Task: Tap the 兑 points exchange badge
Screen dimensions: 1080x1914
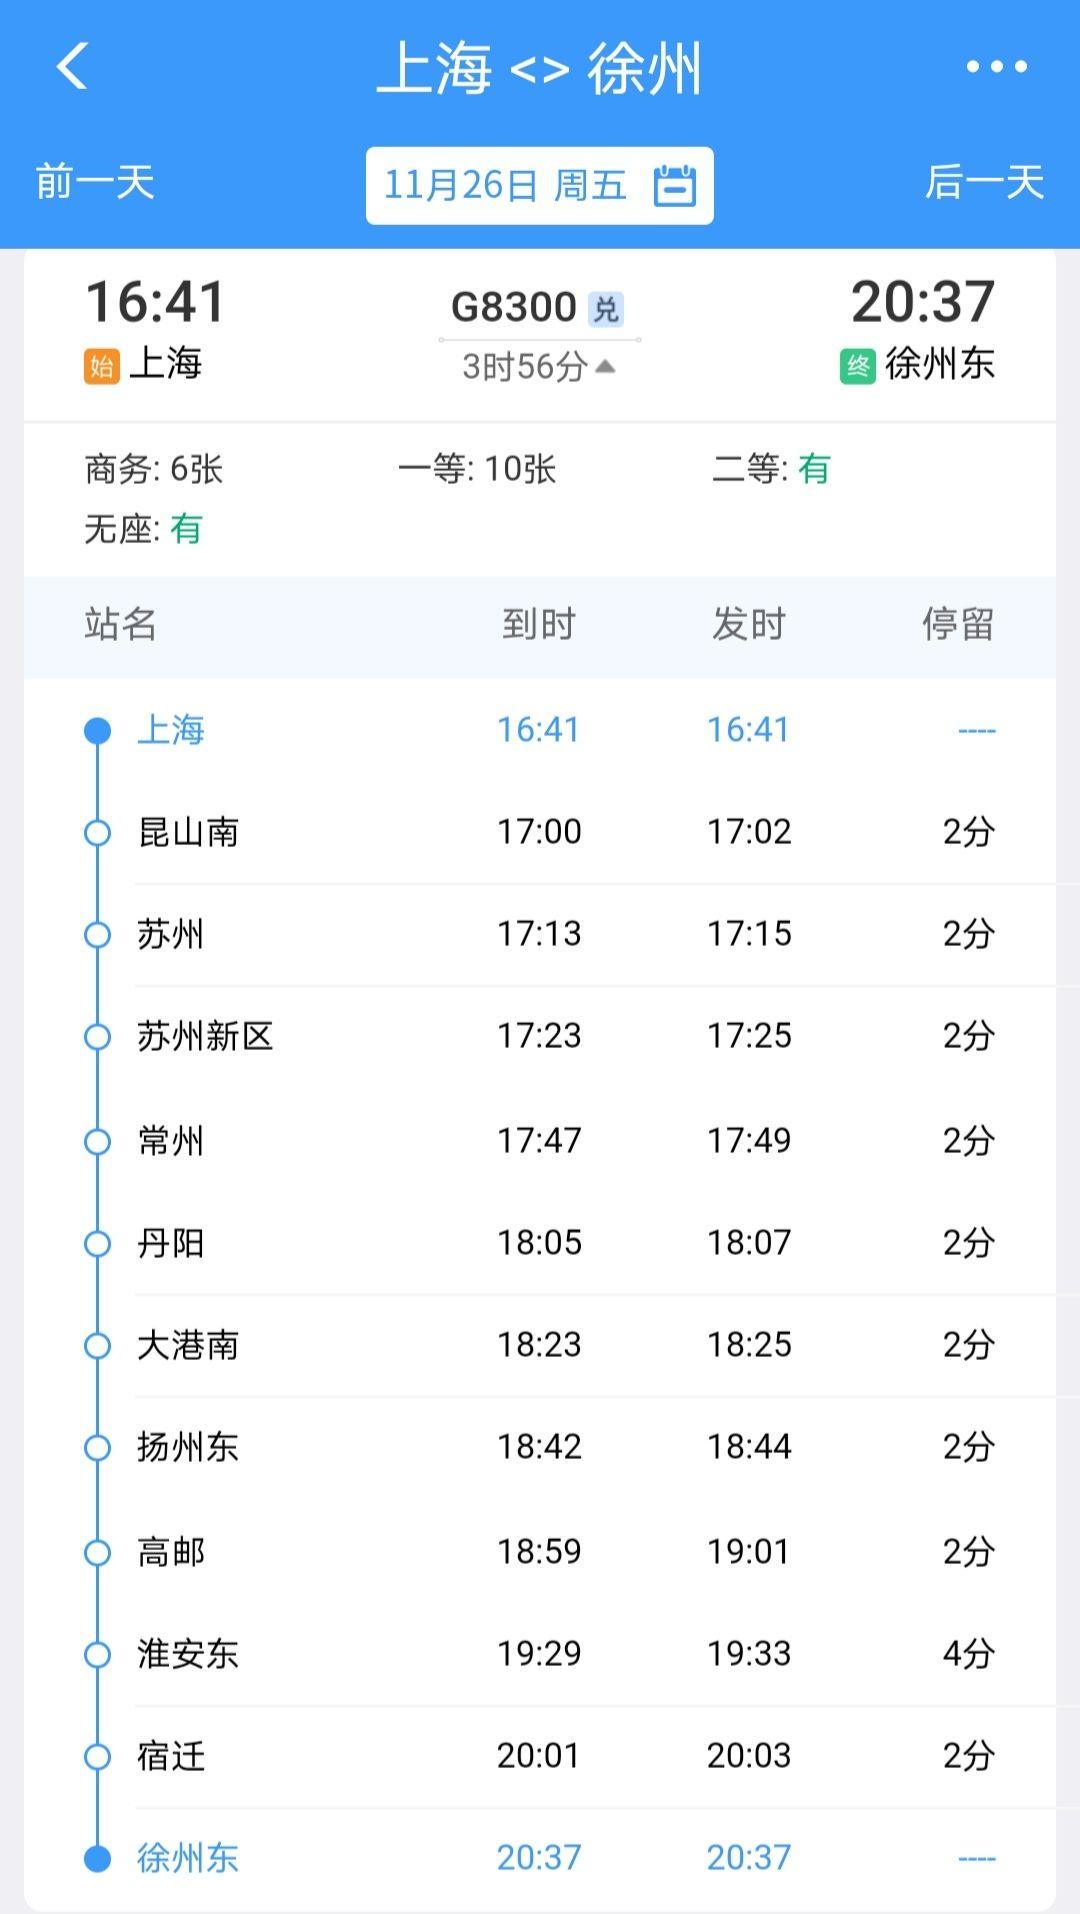Action: [606, 309]
